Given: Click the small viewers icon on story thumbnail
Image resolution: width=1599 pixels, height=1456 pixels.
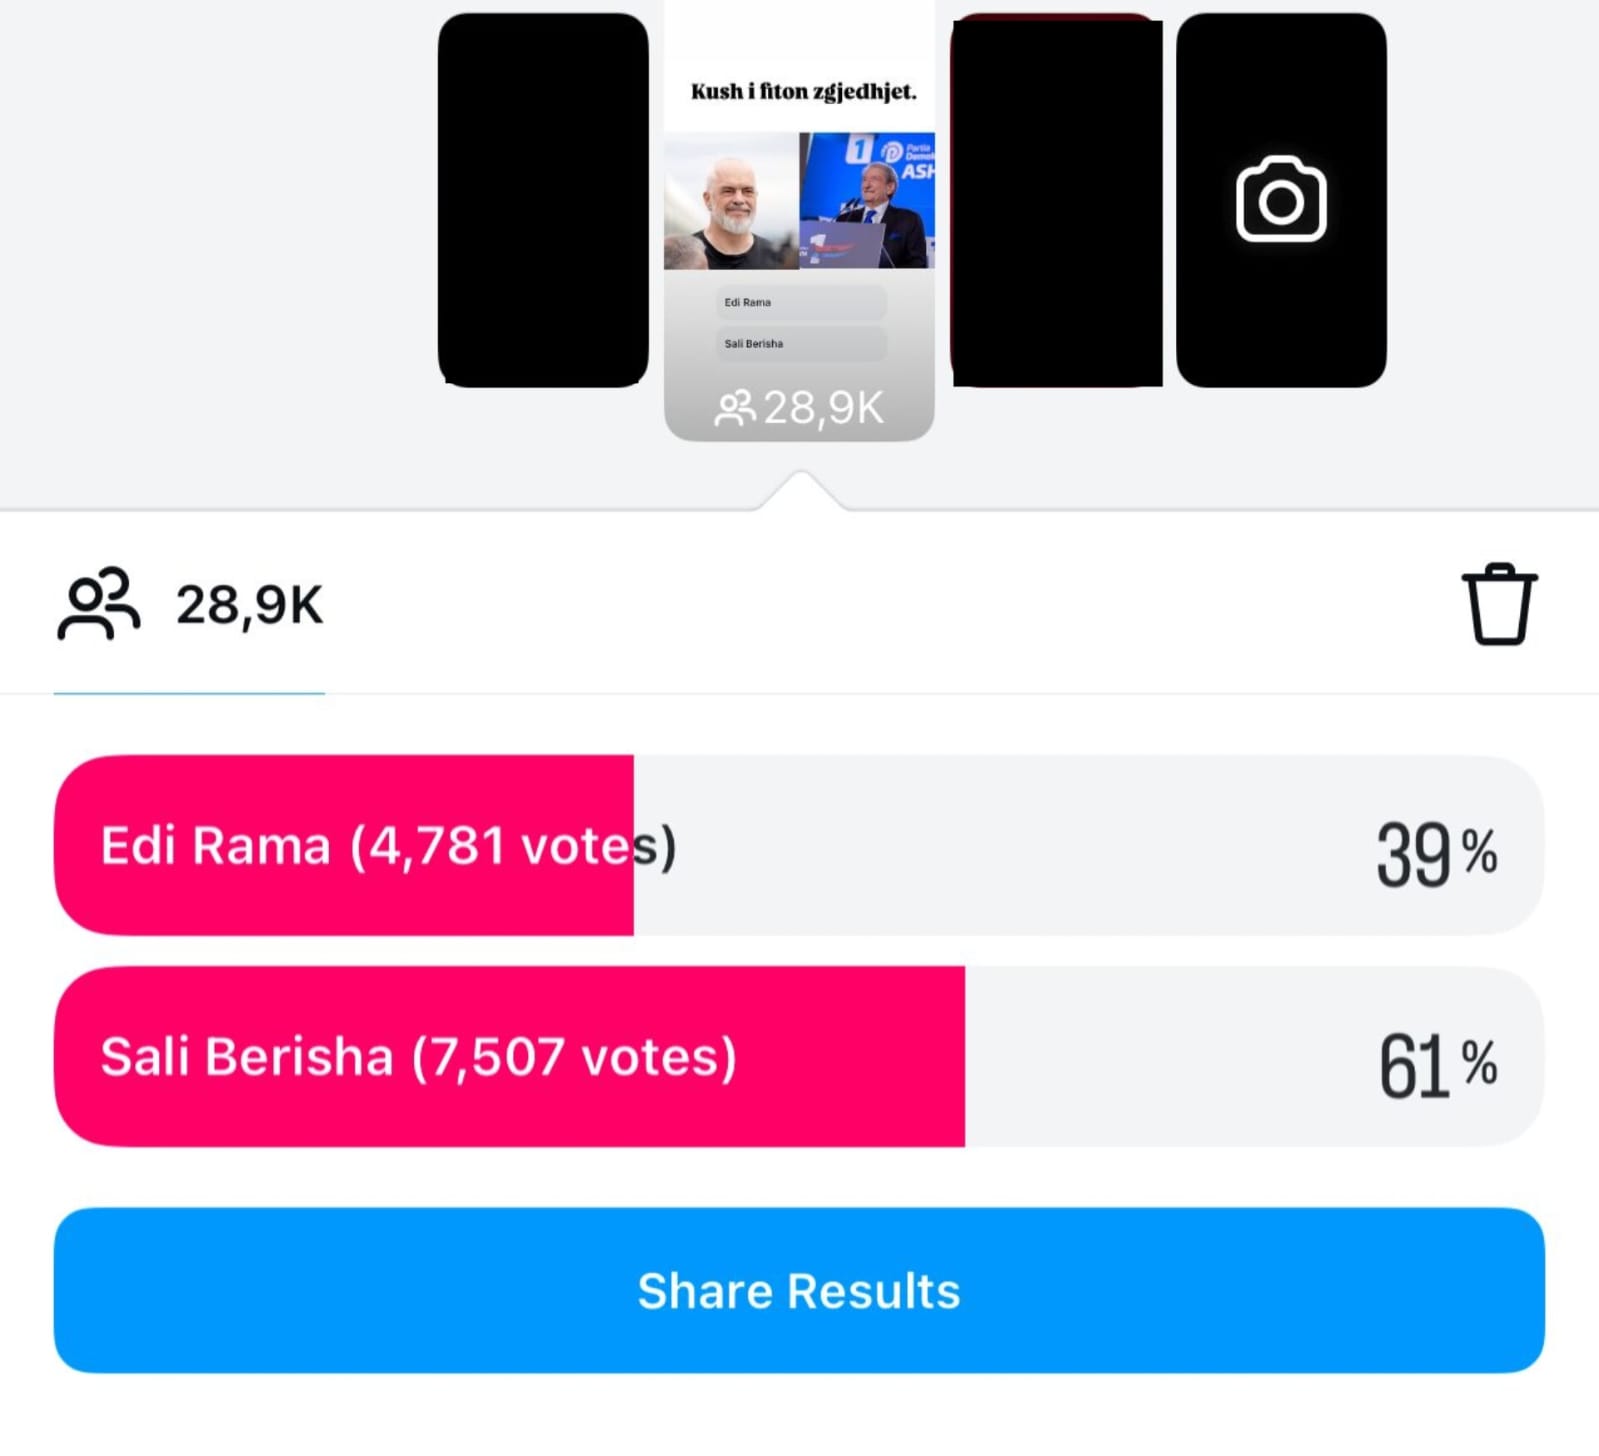Looking at the screenshot, I should pos(735,408).
